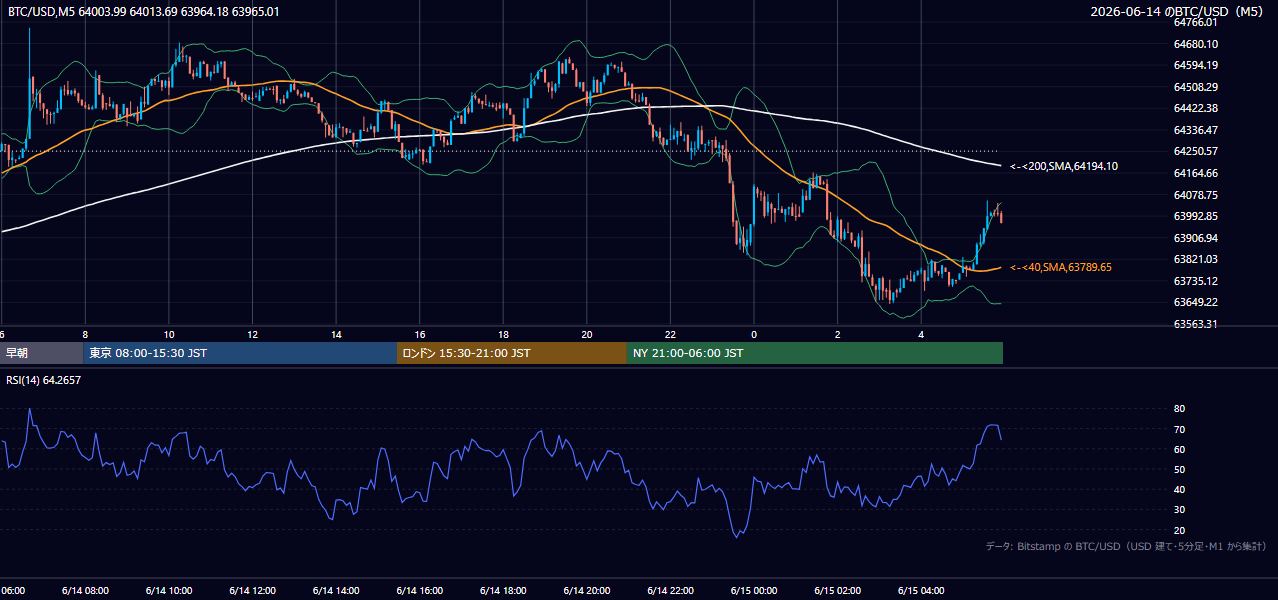This screenshot has height=600, width=1278.
Task: Click price axis label 64508.29
Action: (1195, 87)
